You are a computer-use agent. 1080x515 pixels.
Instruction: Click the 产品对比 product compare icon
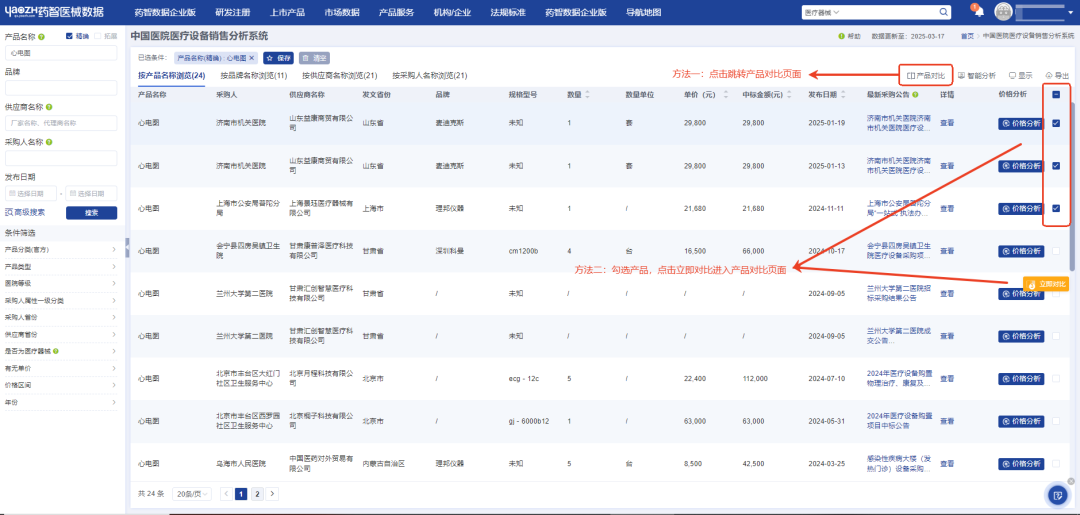pos(909,76)
